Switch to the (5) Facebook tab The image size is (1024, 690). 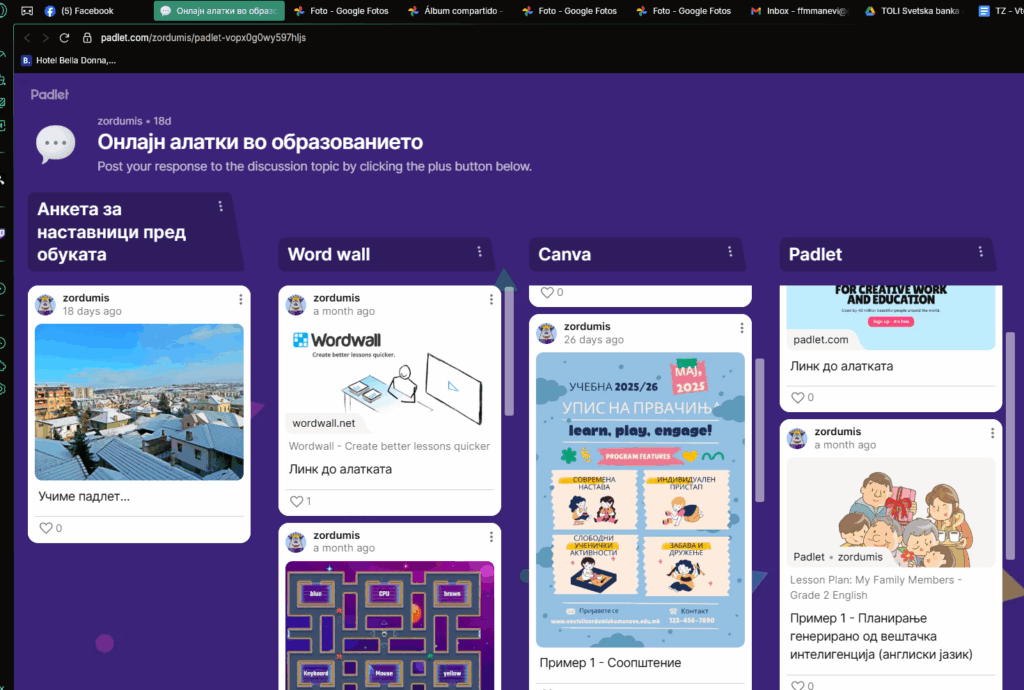pos(79,11)
